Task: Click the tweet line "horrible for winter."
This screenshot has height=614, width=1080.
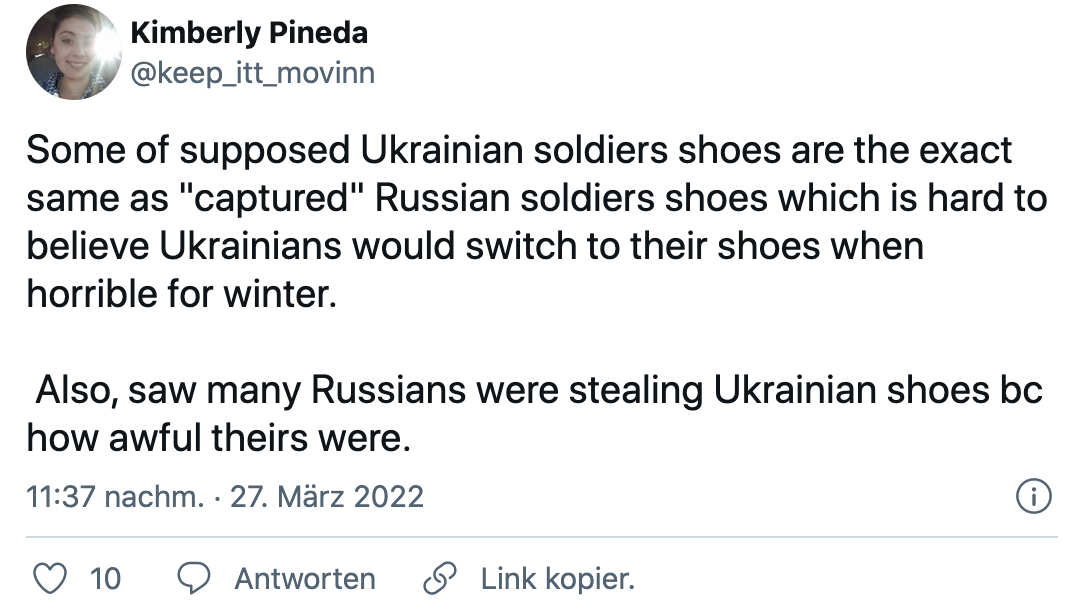Action: [177, 295]
